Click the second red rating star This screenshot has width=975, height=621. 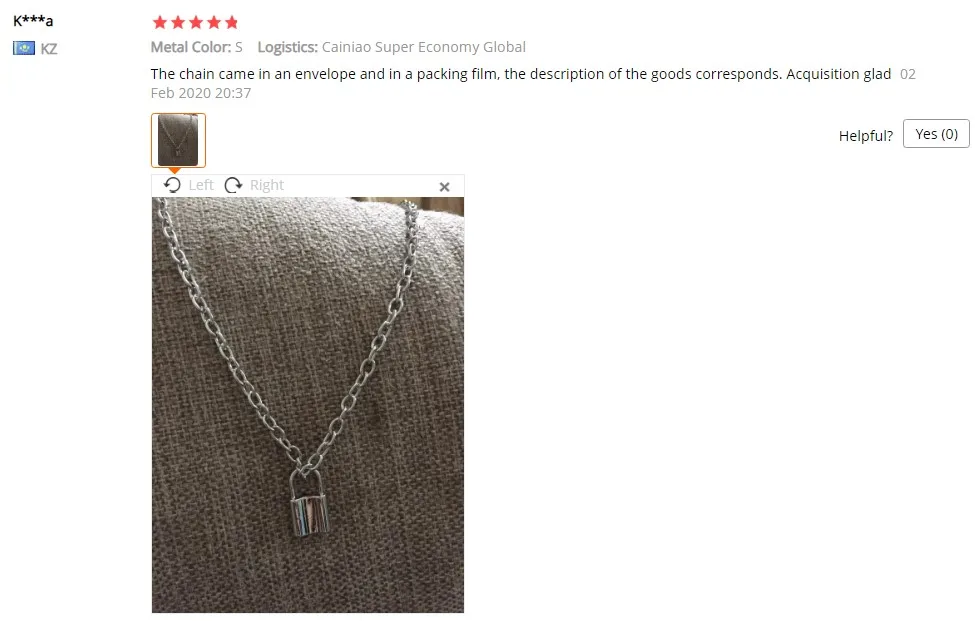(178, 23)
